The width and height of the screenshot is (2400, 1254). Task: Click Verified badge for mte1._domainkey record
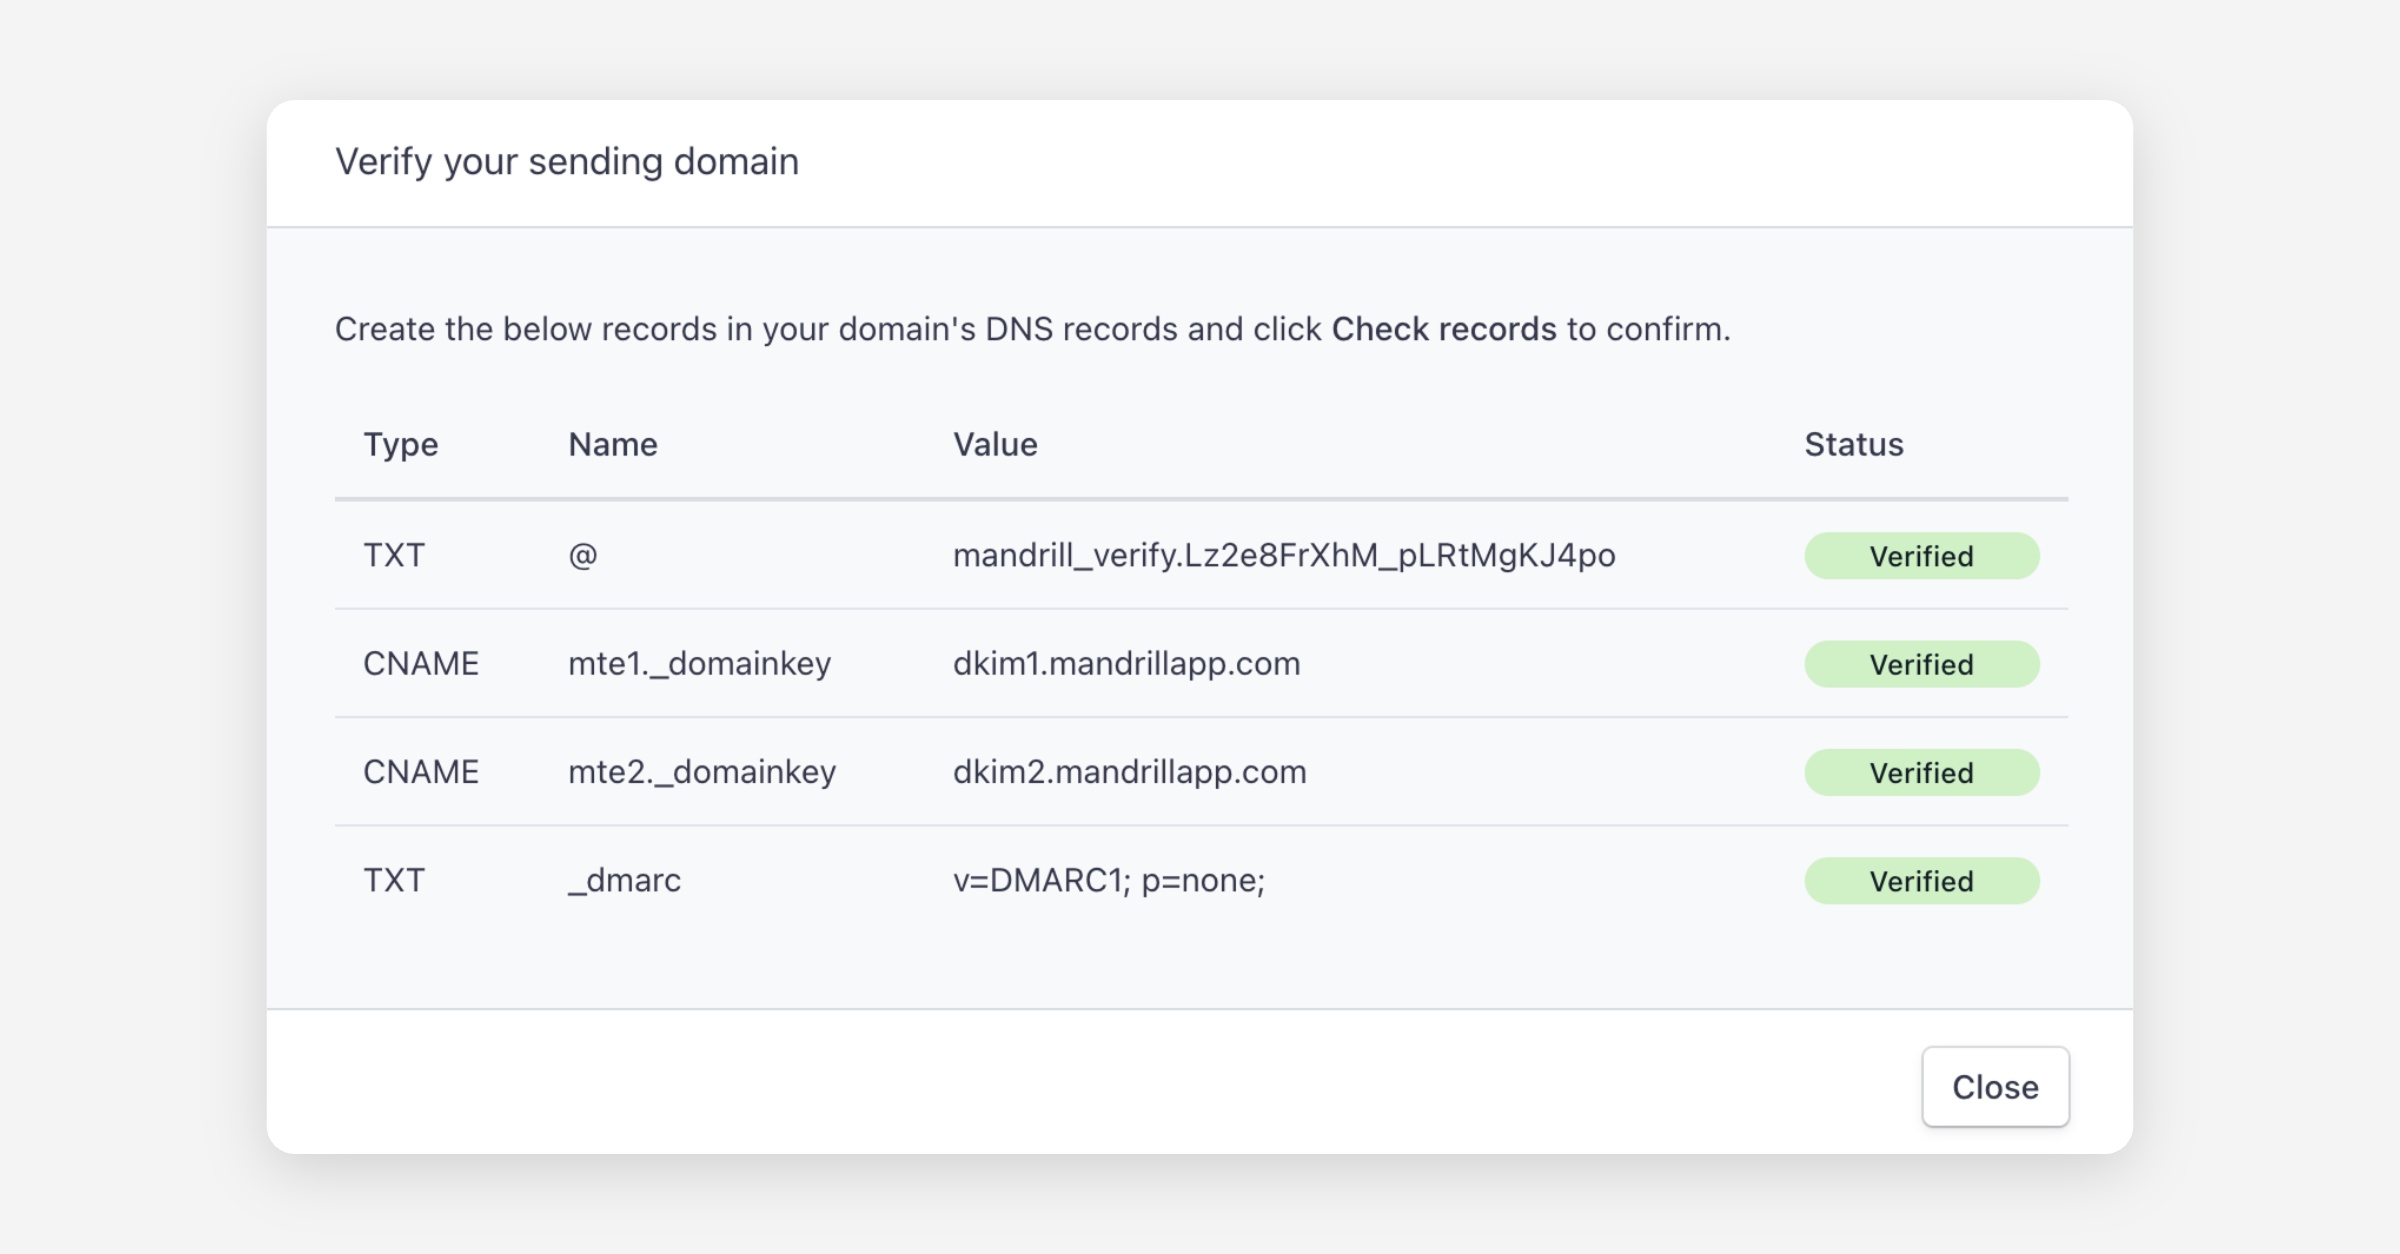pyautogui.click(x=1921, y=664)
